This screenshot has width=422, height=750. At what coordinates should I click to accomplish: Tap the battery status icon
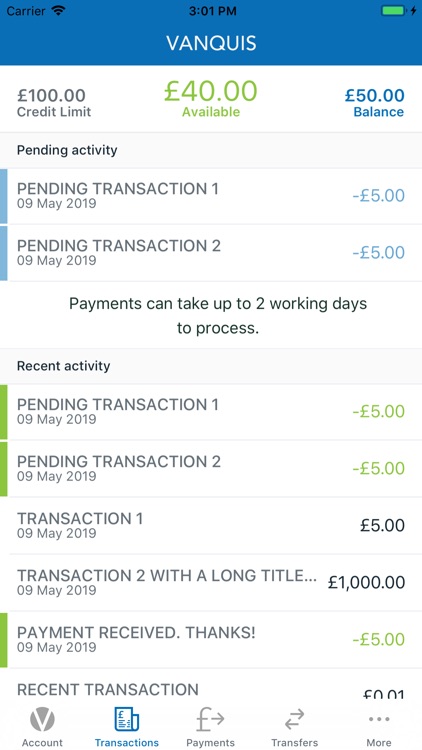[x=394, y=11]
